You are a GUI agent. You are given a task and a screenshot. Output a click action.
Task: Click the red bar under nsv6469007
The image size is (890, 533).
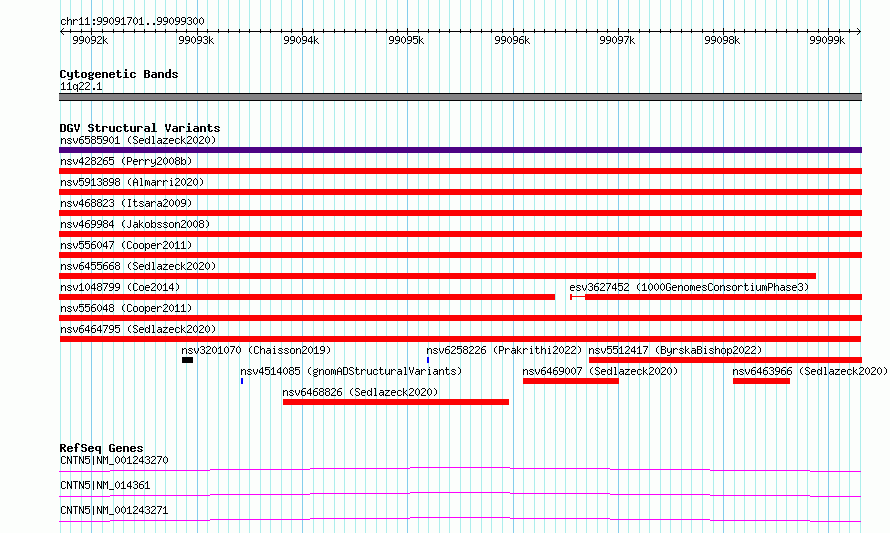pyautogui.click(x=570, y=381)
